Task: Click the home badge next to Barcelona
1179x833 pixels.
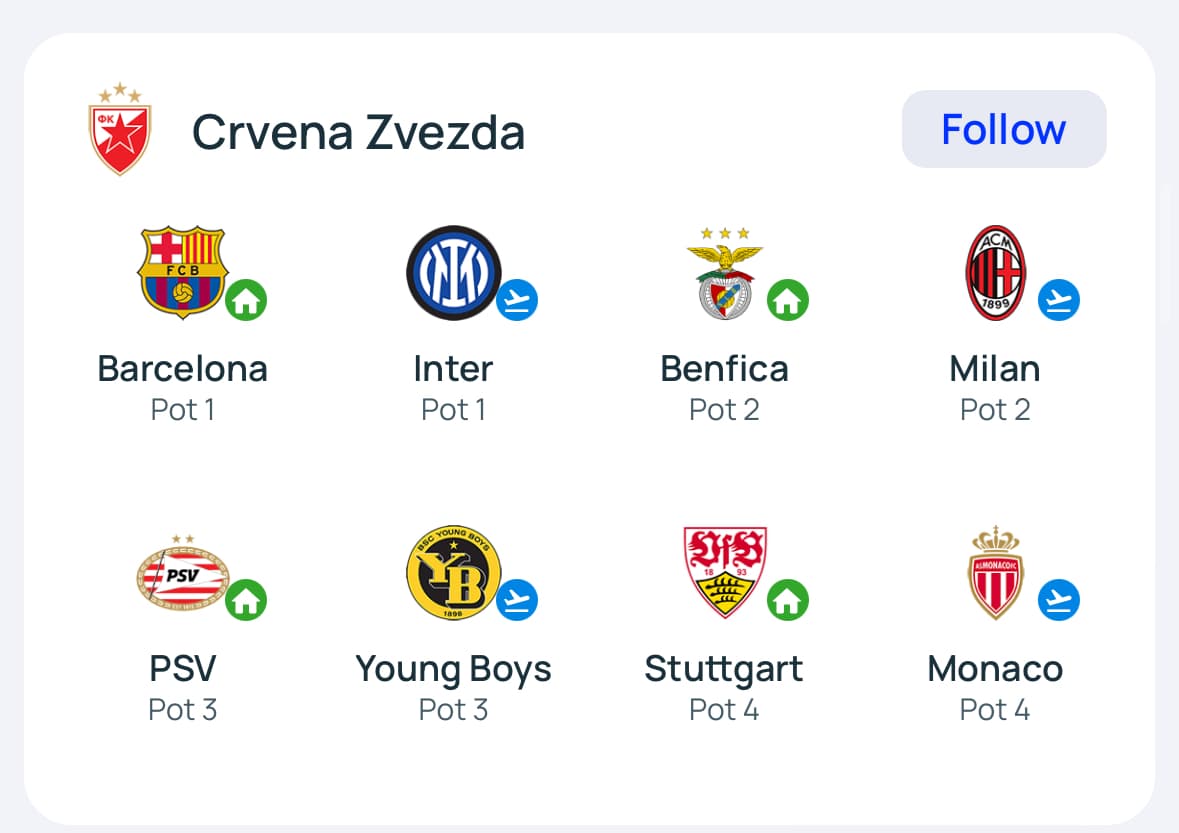Action: (x=246, y=300)
